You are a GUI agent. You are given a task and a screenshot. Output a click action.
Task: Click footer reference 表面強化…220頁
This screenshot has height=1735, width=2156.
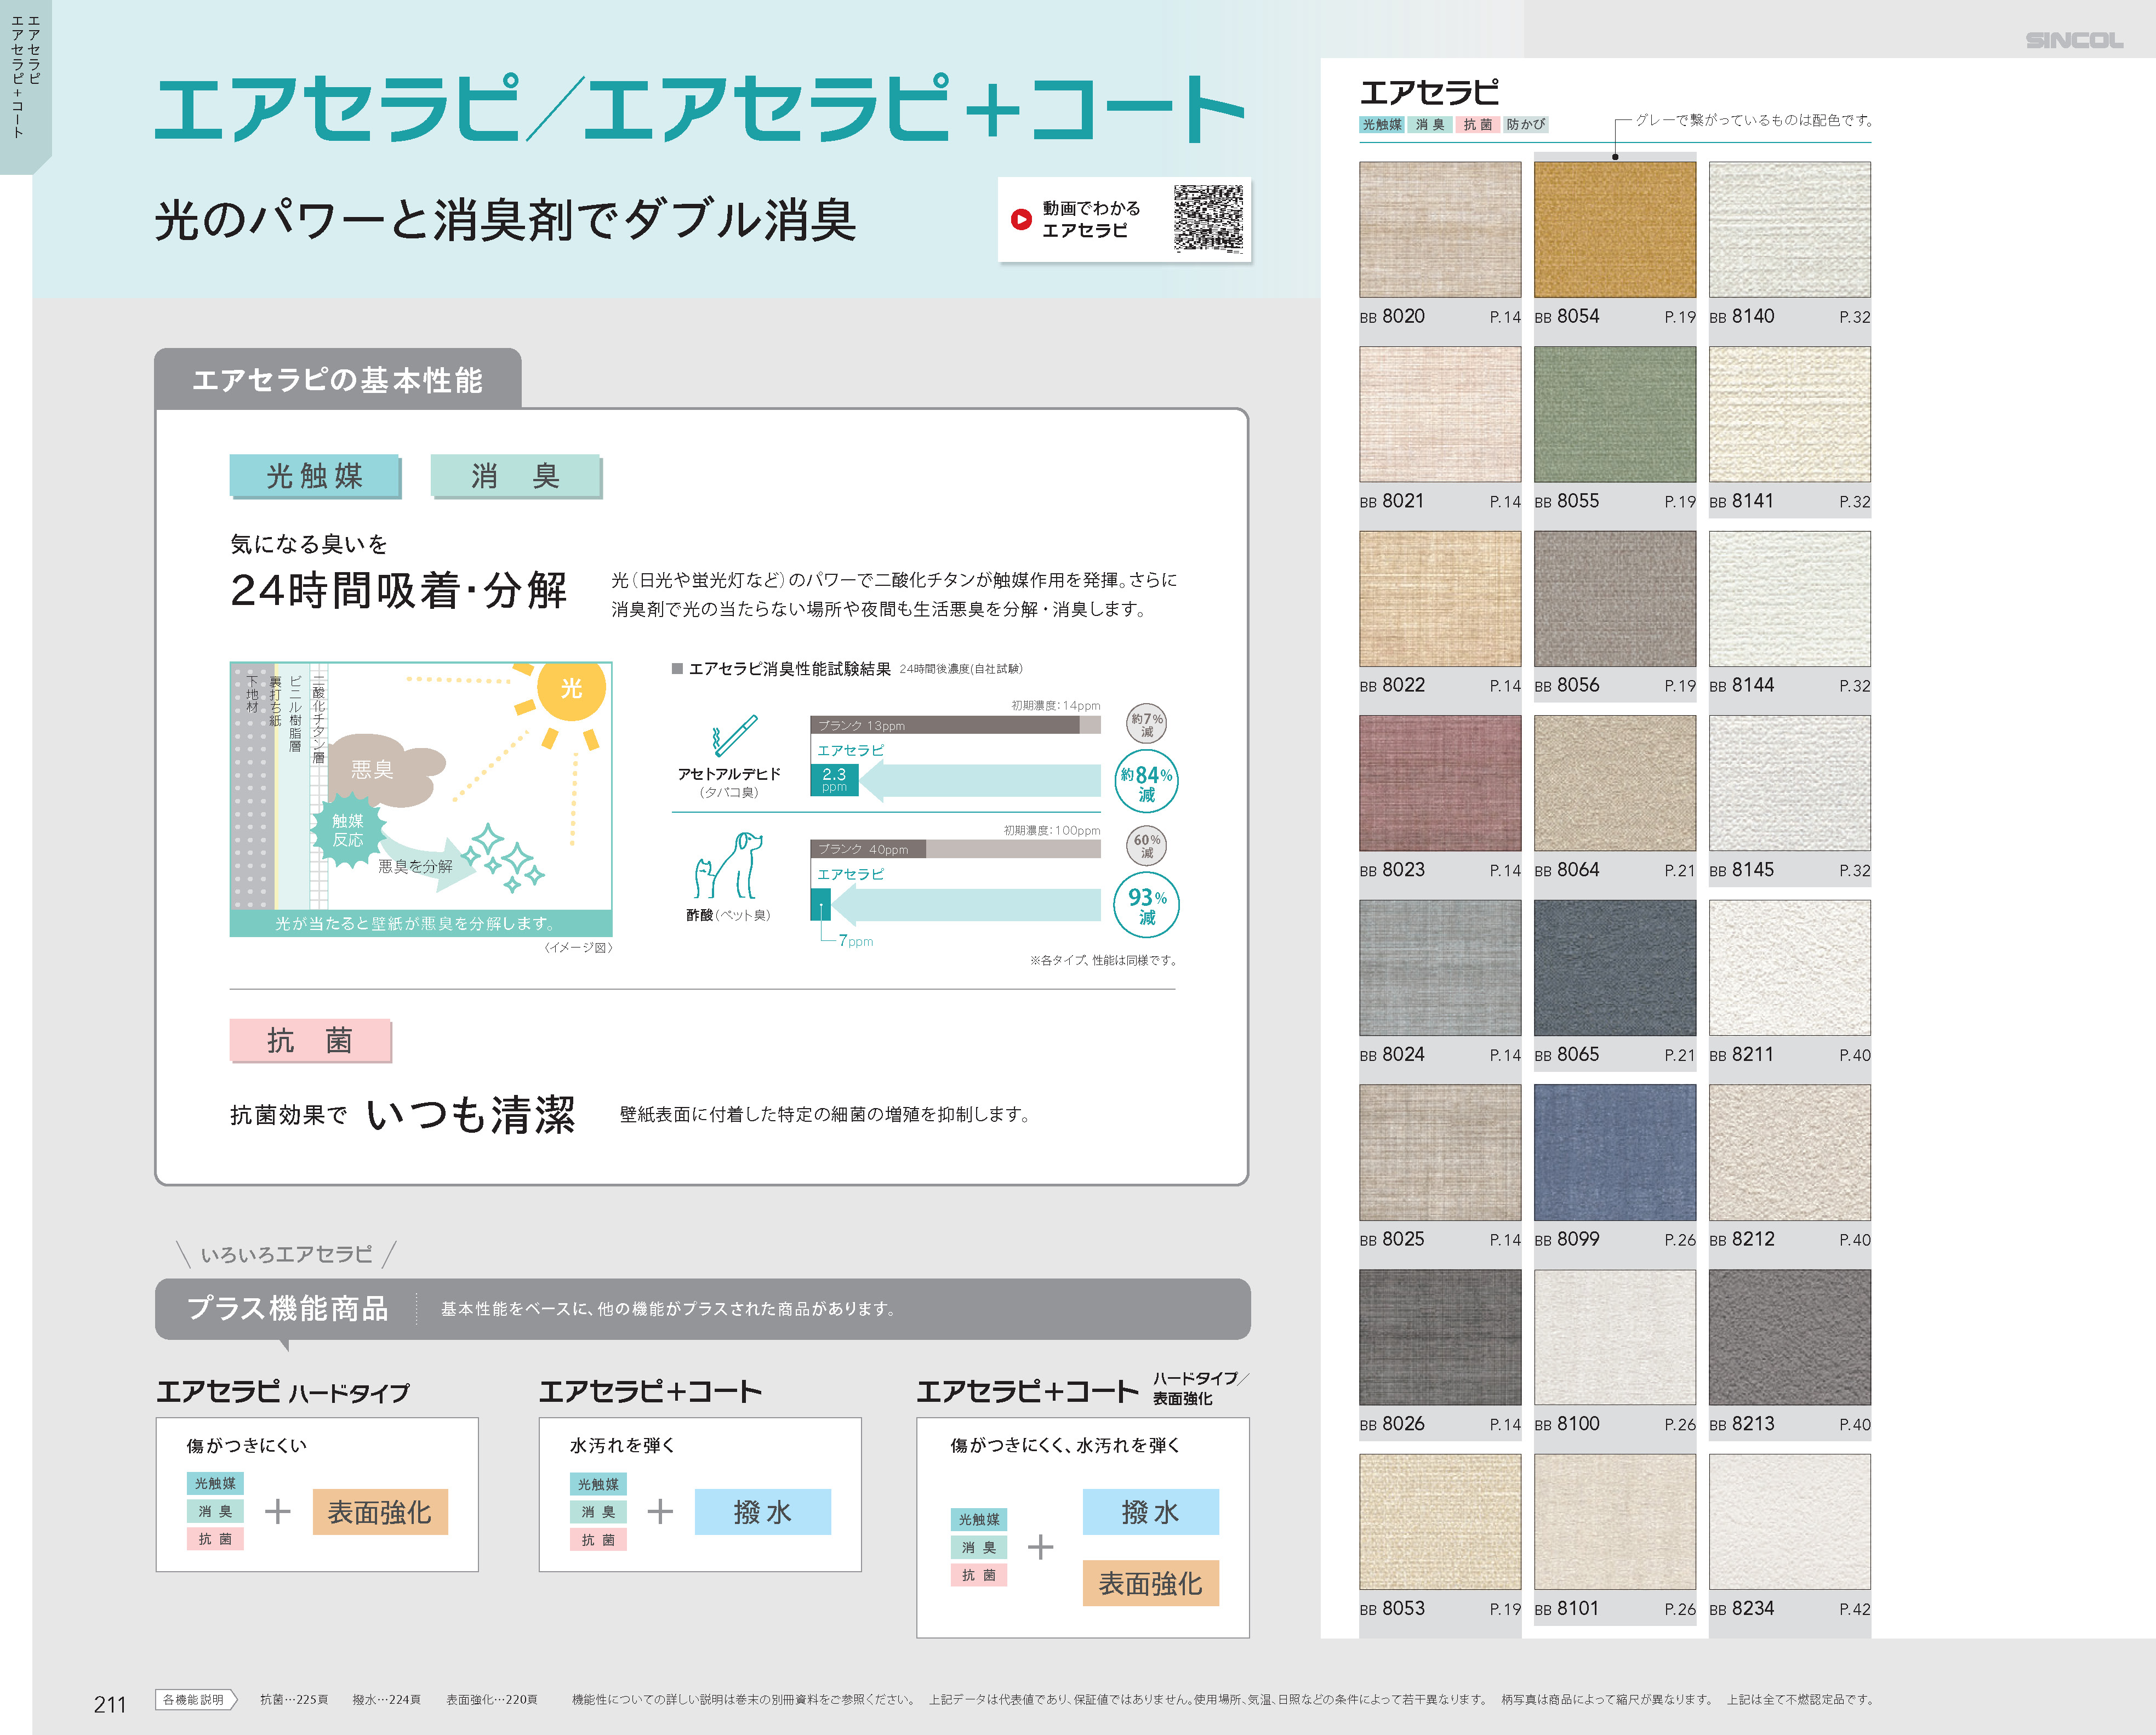pyautogui.click(x=492, y=1699)
